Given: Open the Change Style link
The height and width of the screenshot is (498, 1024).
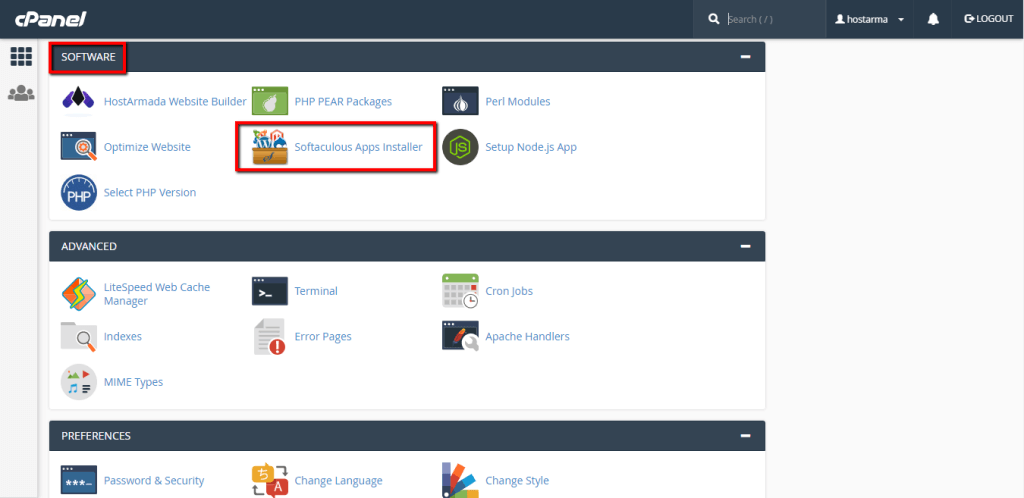Looking at the screenshot, I should pyautogui.click(x=517, y=480).
